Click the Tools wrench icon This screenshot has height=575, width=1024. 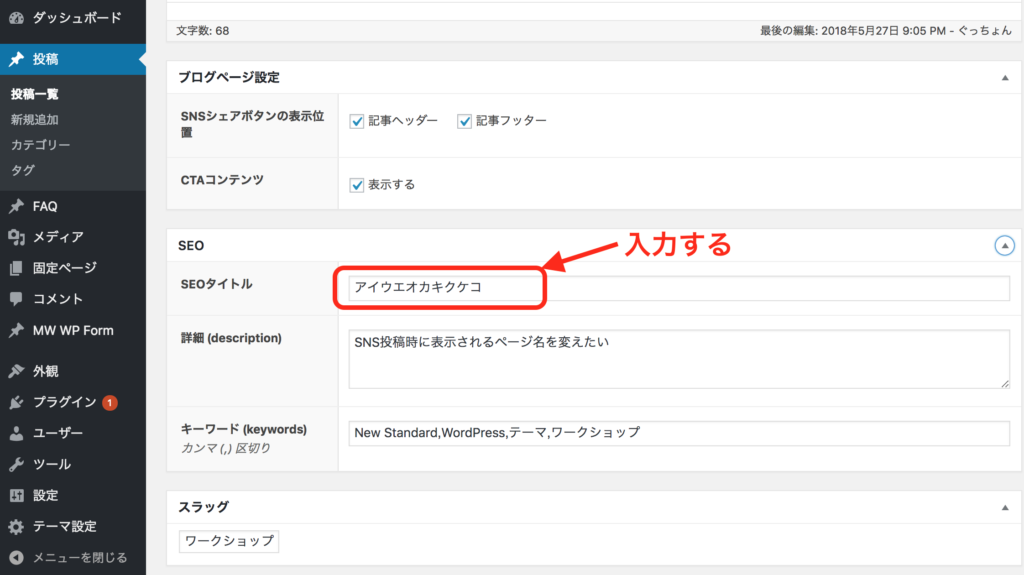tap(16, 464)
